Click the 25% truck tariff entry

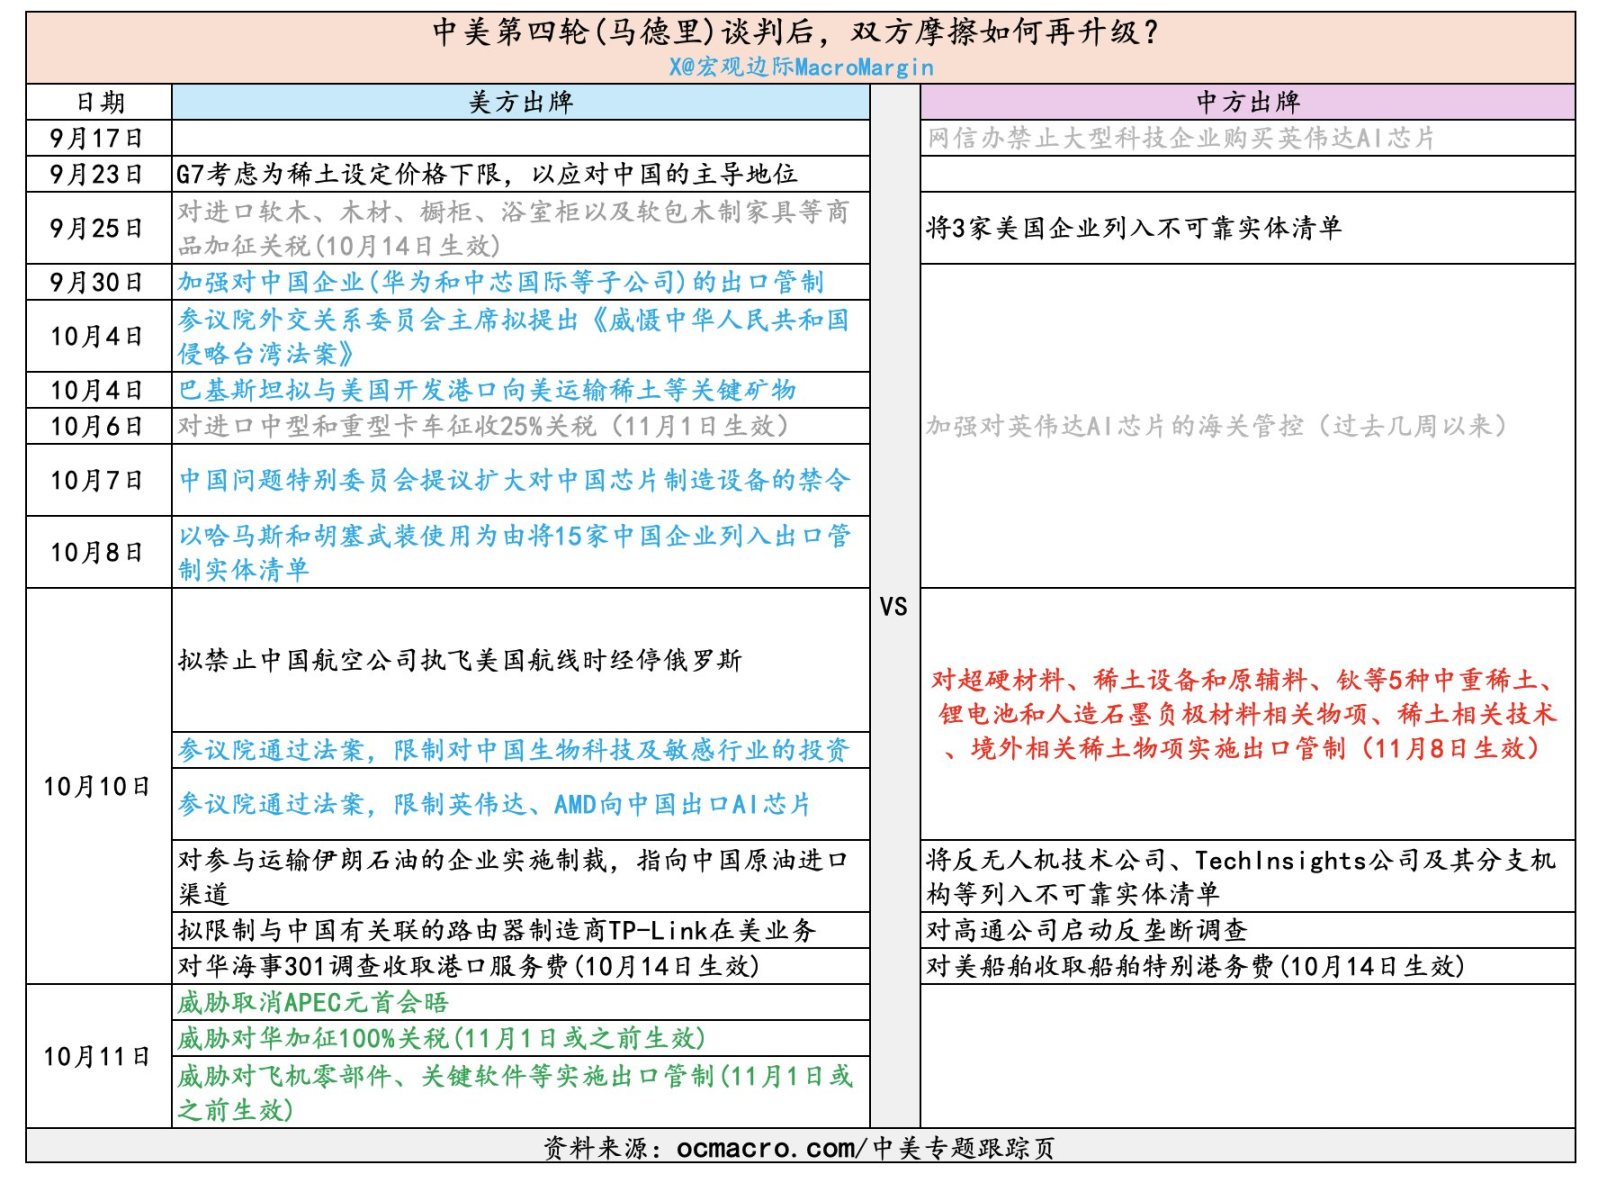[x=484, y=426]
